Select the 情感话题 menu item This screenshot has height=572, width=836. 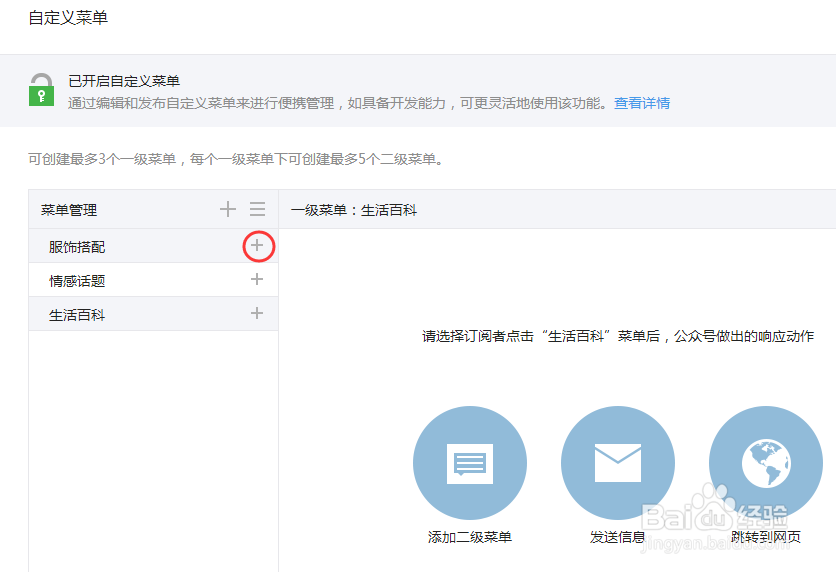(x=154, y=280)
